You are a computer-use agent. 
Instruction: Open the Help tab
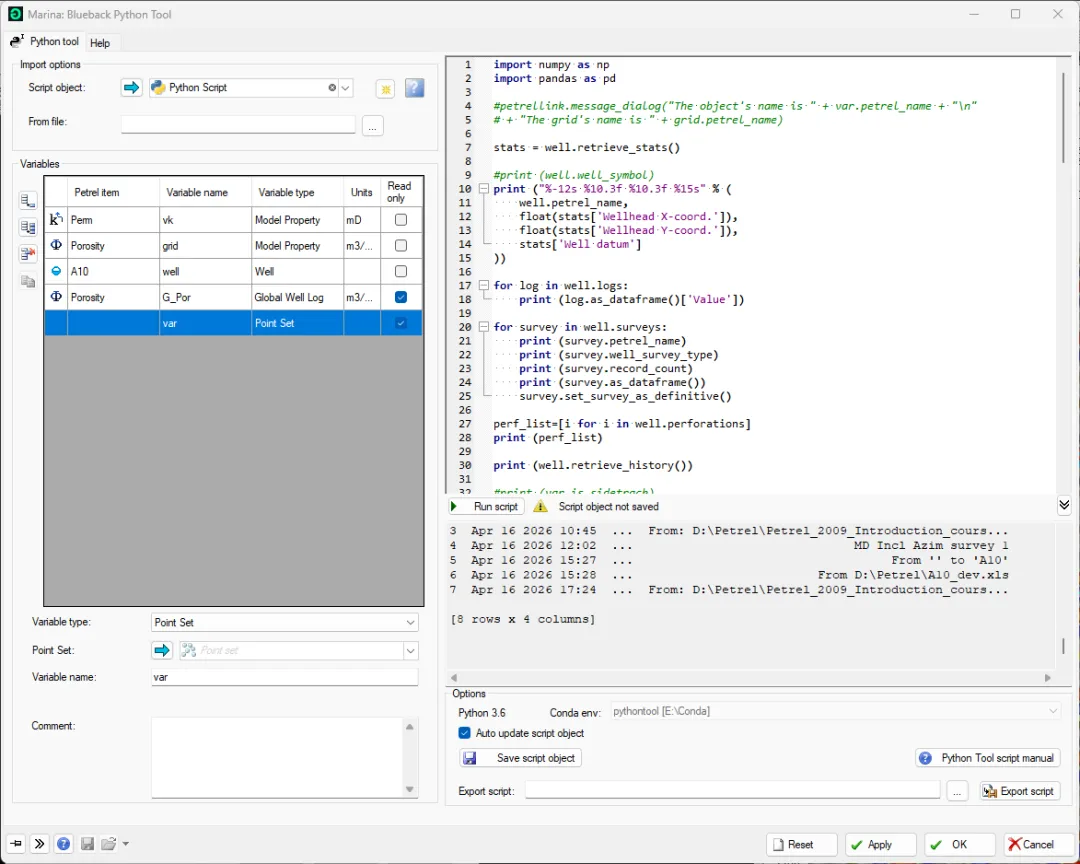[100, 43]
